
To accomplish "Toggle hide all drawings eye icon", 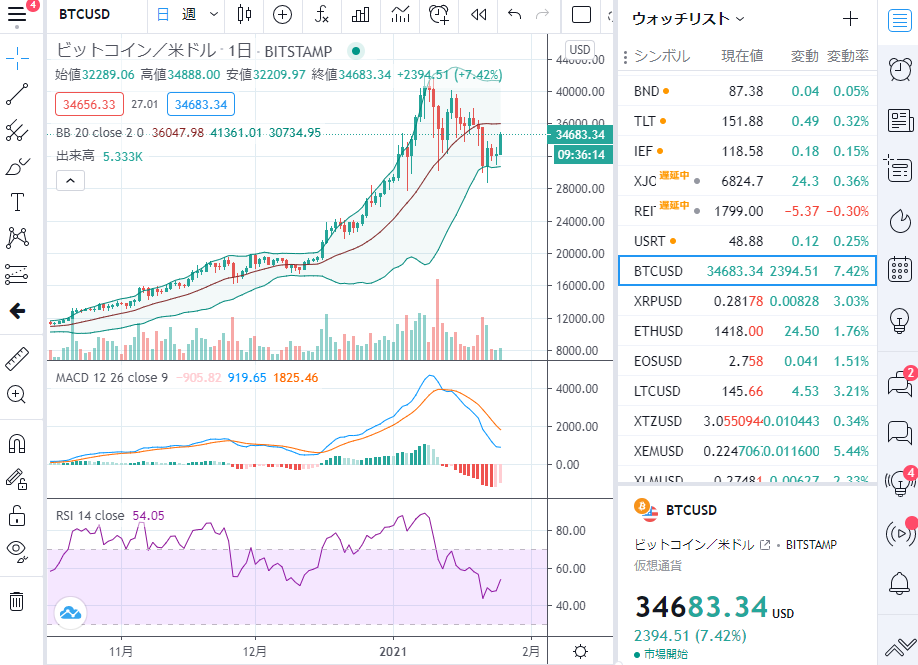I will 17,551.
